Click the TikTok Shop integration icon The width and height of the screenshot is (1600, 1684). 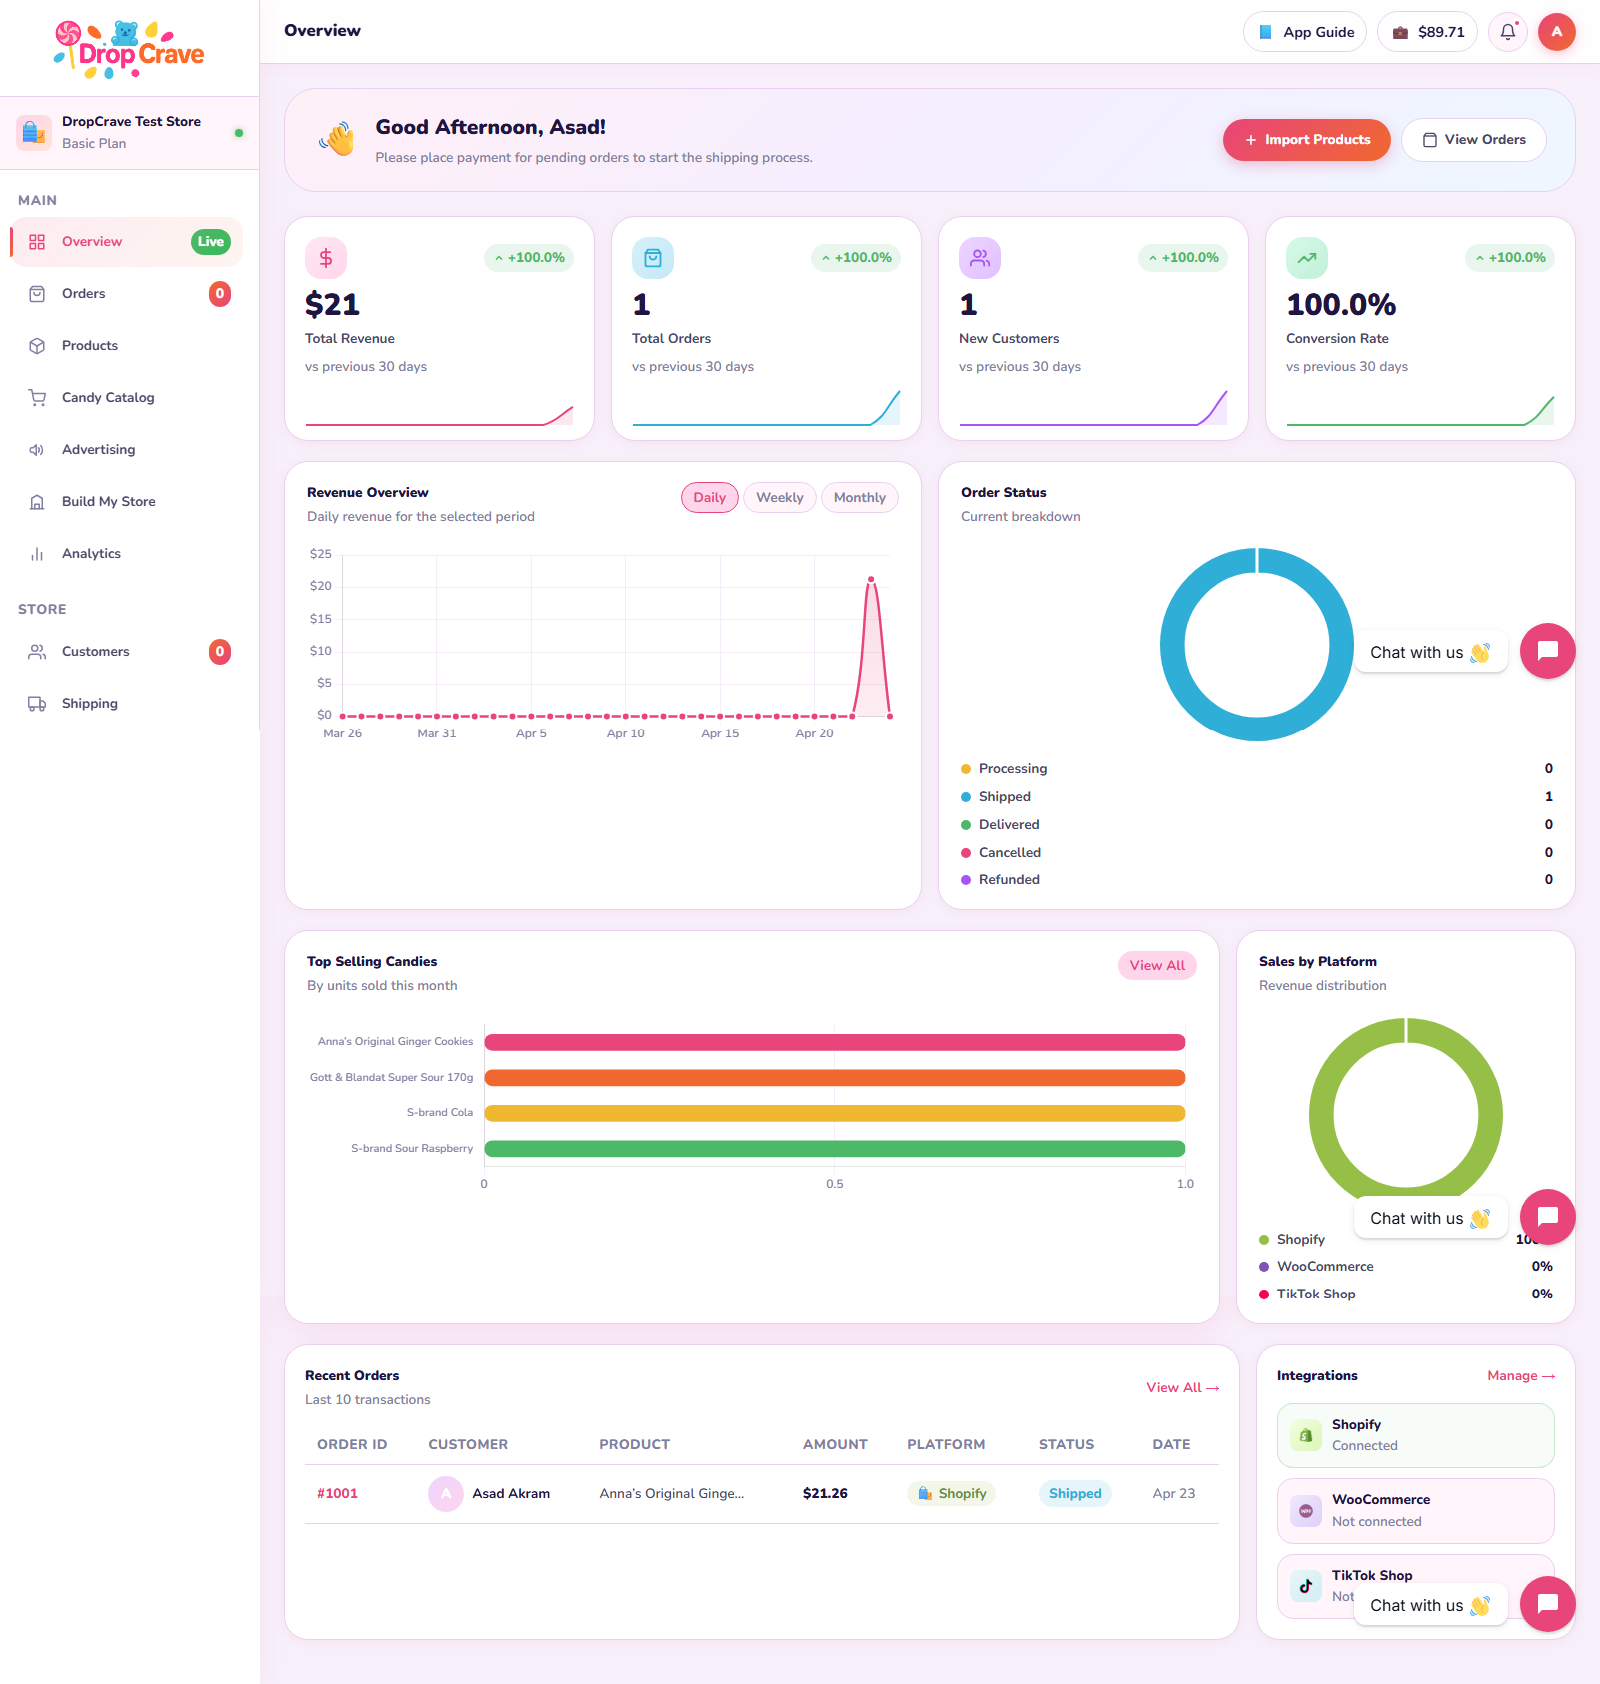pyautogui.click(x=1306, y=1586)
